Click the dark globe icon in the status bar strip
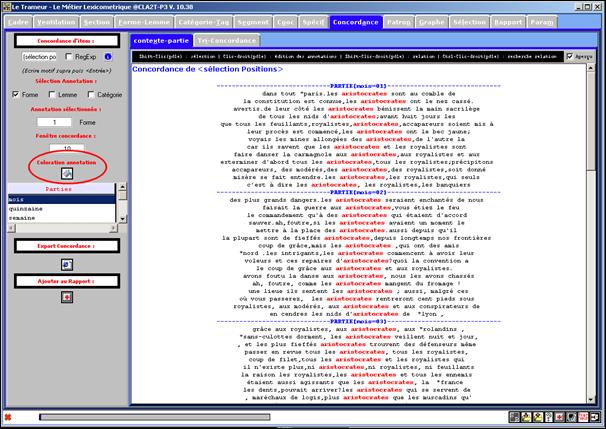This screenshot has width=606, height=429. point(571,417)
